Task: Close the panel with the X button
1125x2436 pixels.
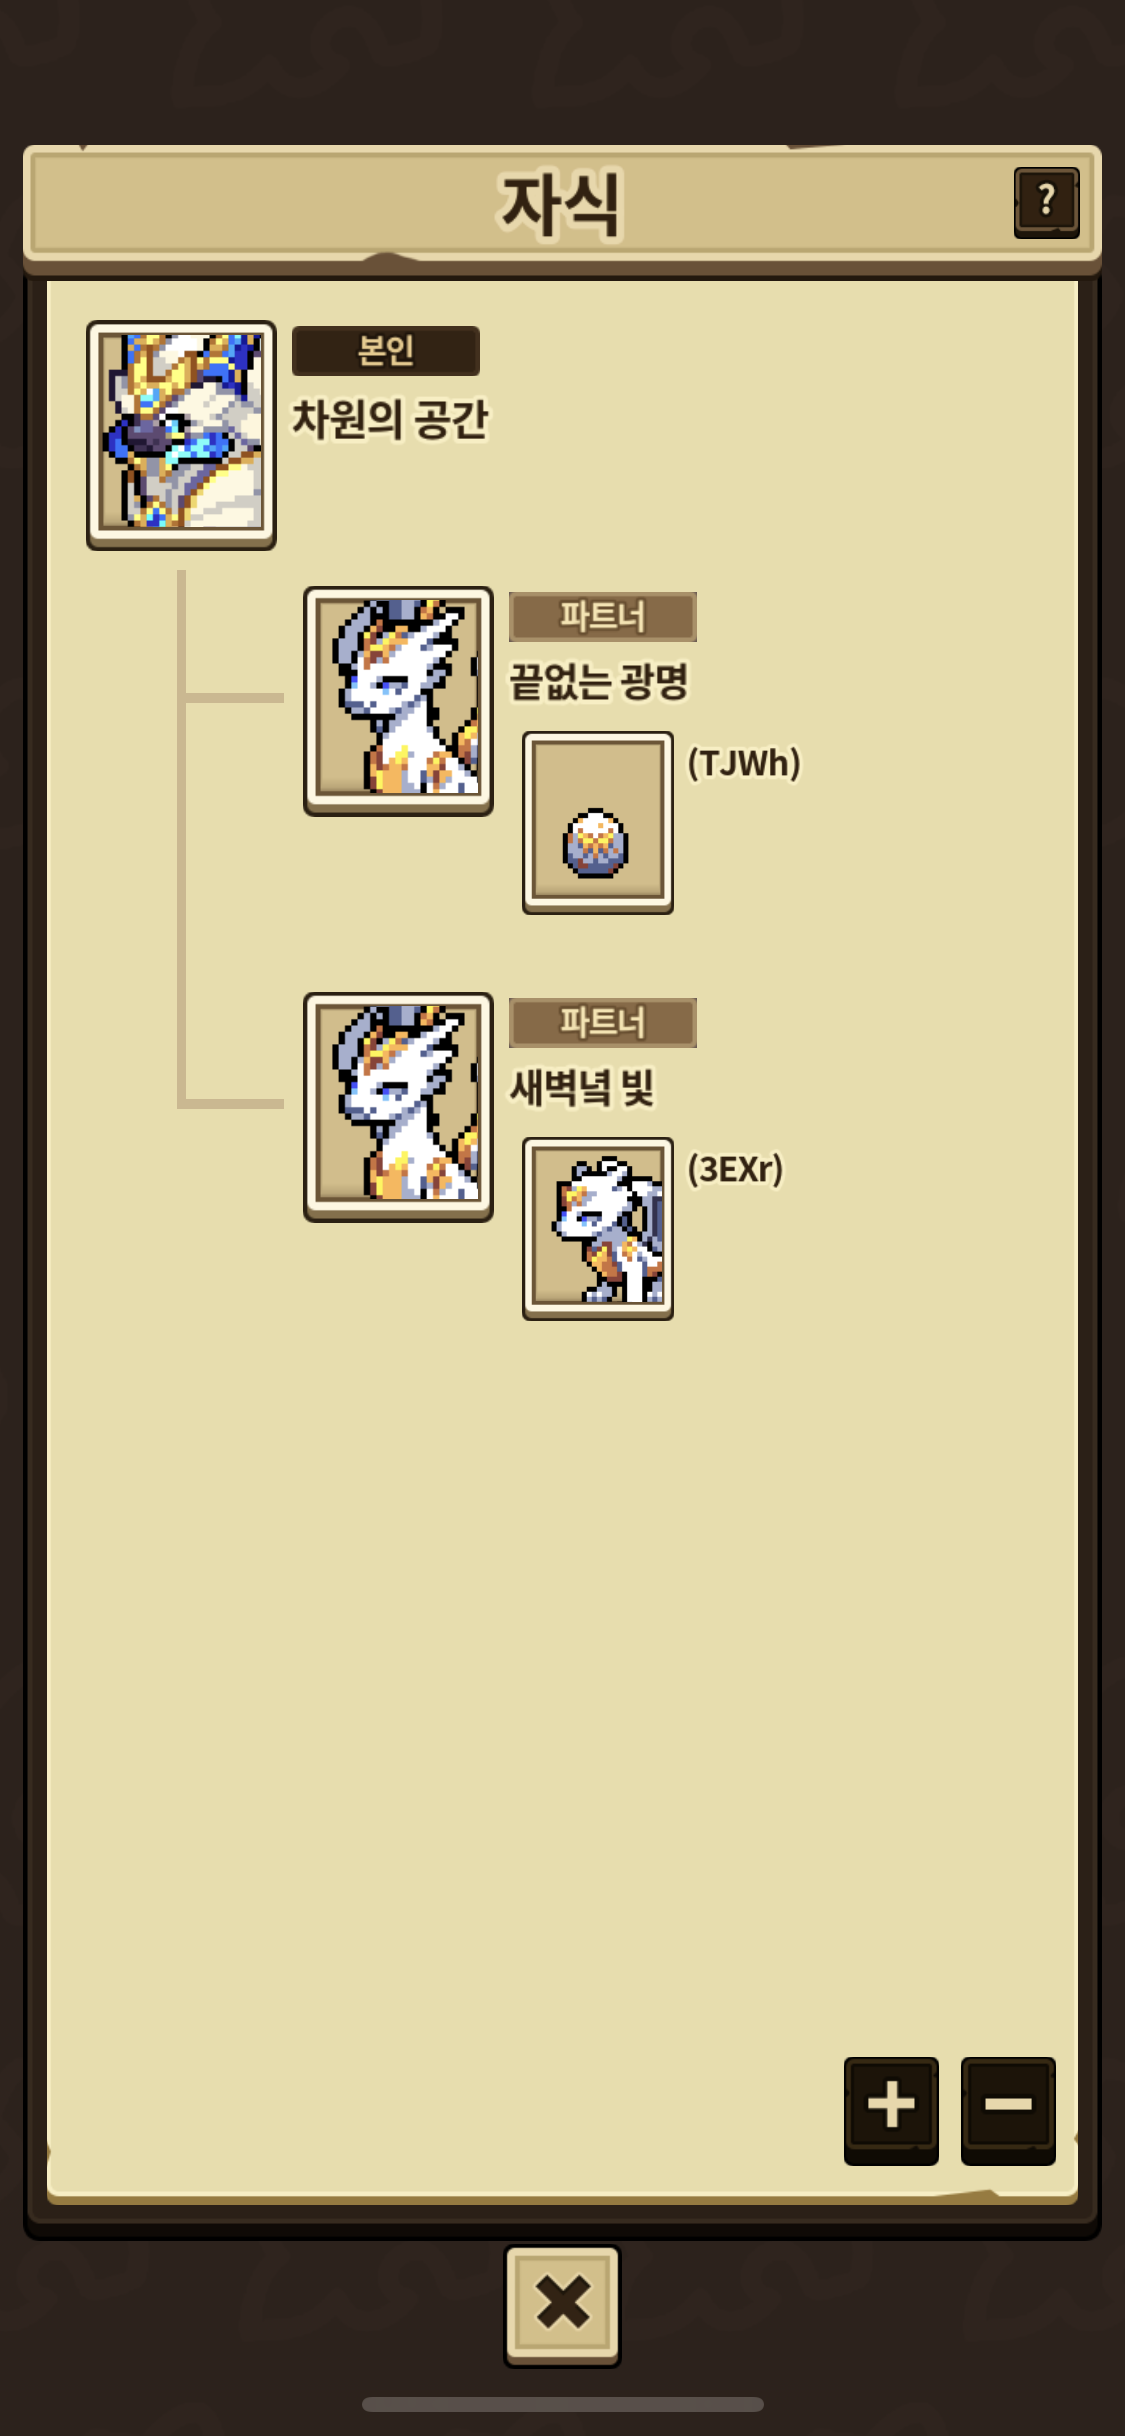Action: tap(562, 2305)
